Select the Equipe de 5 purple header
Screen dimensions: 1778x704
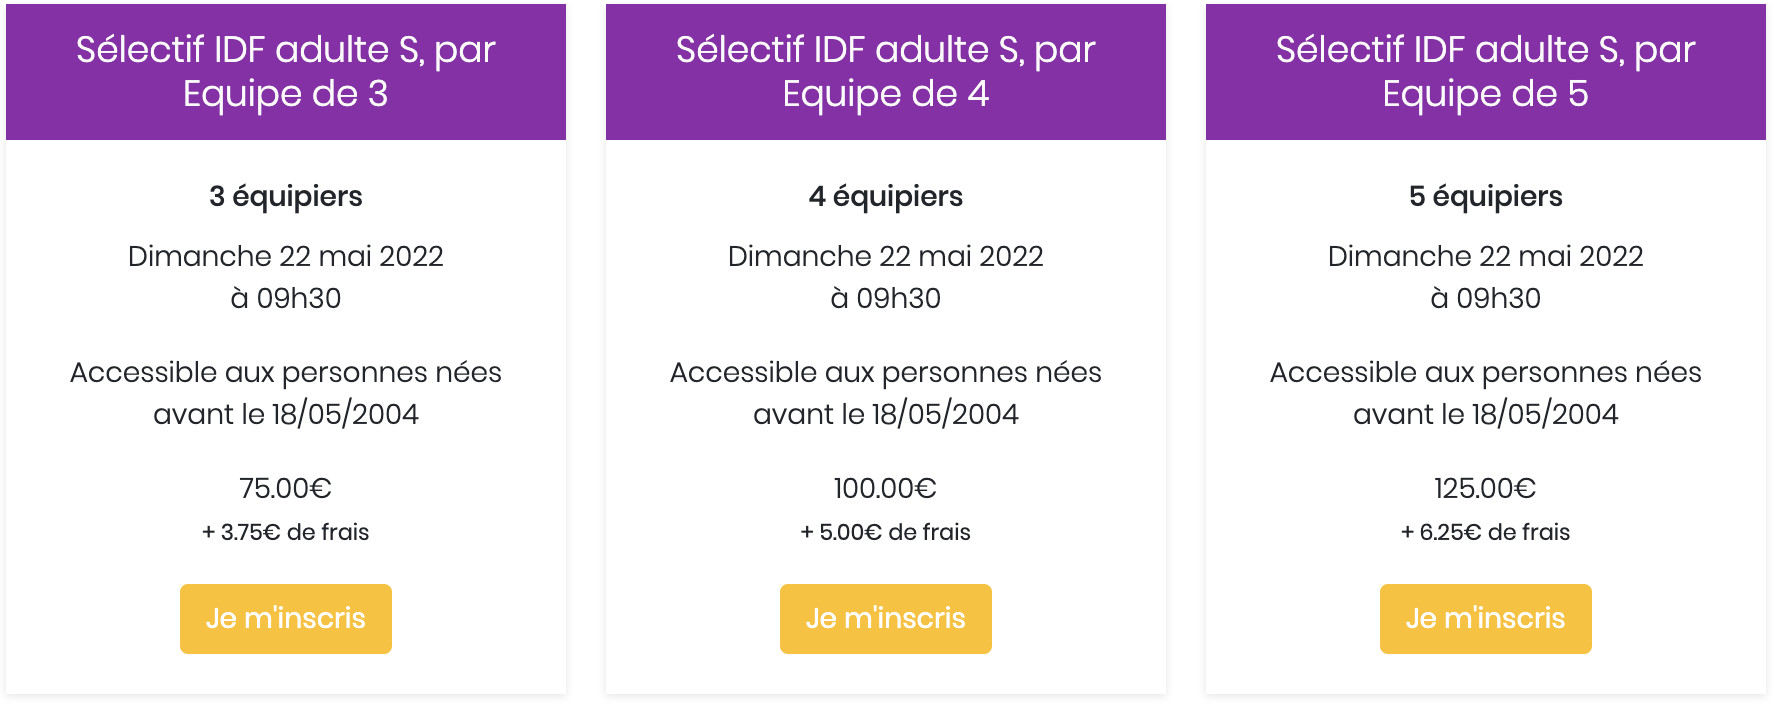click(x=1485, y=71)
